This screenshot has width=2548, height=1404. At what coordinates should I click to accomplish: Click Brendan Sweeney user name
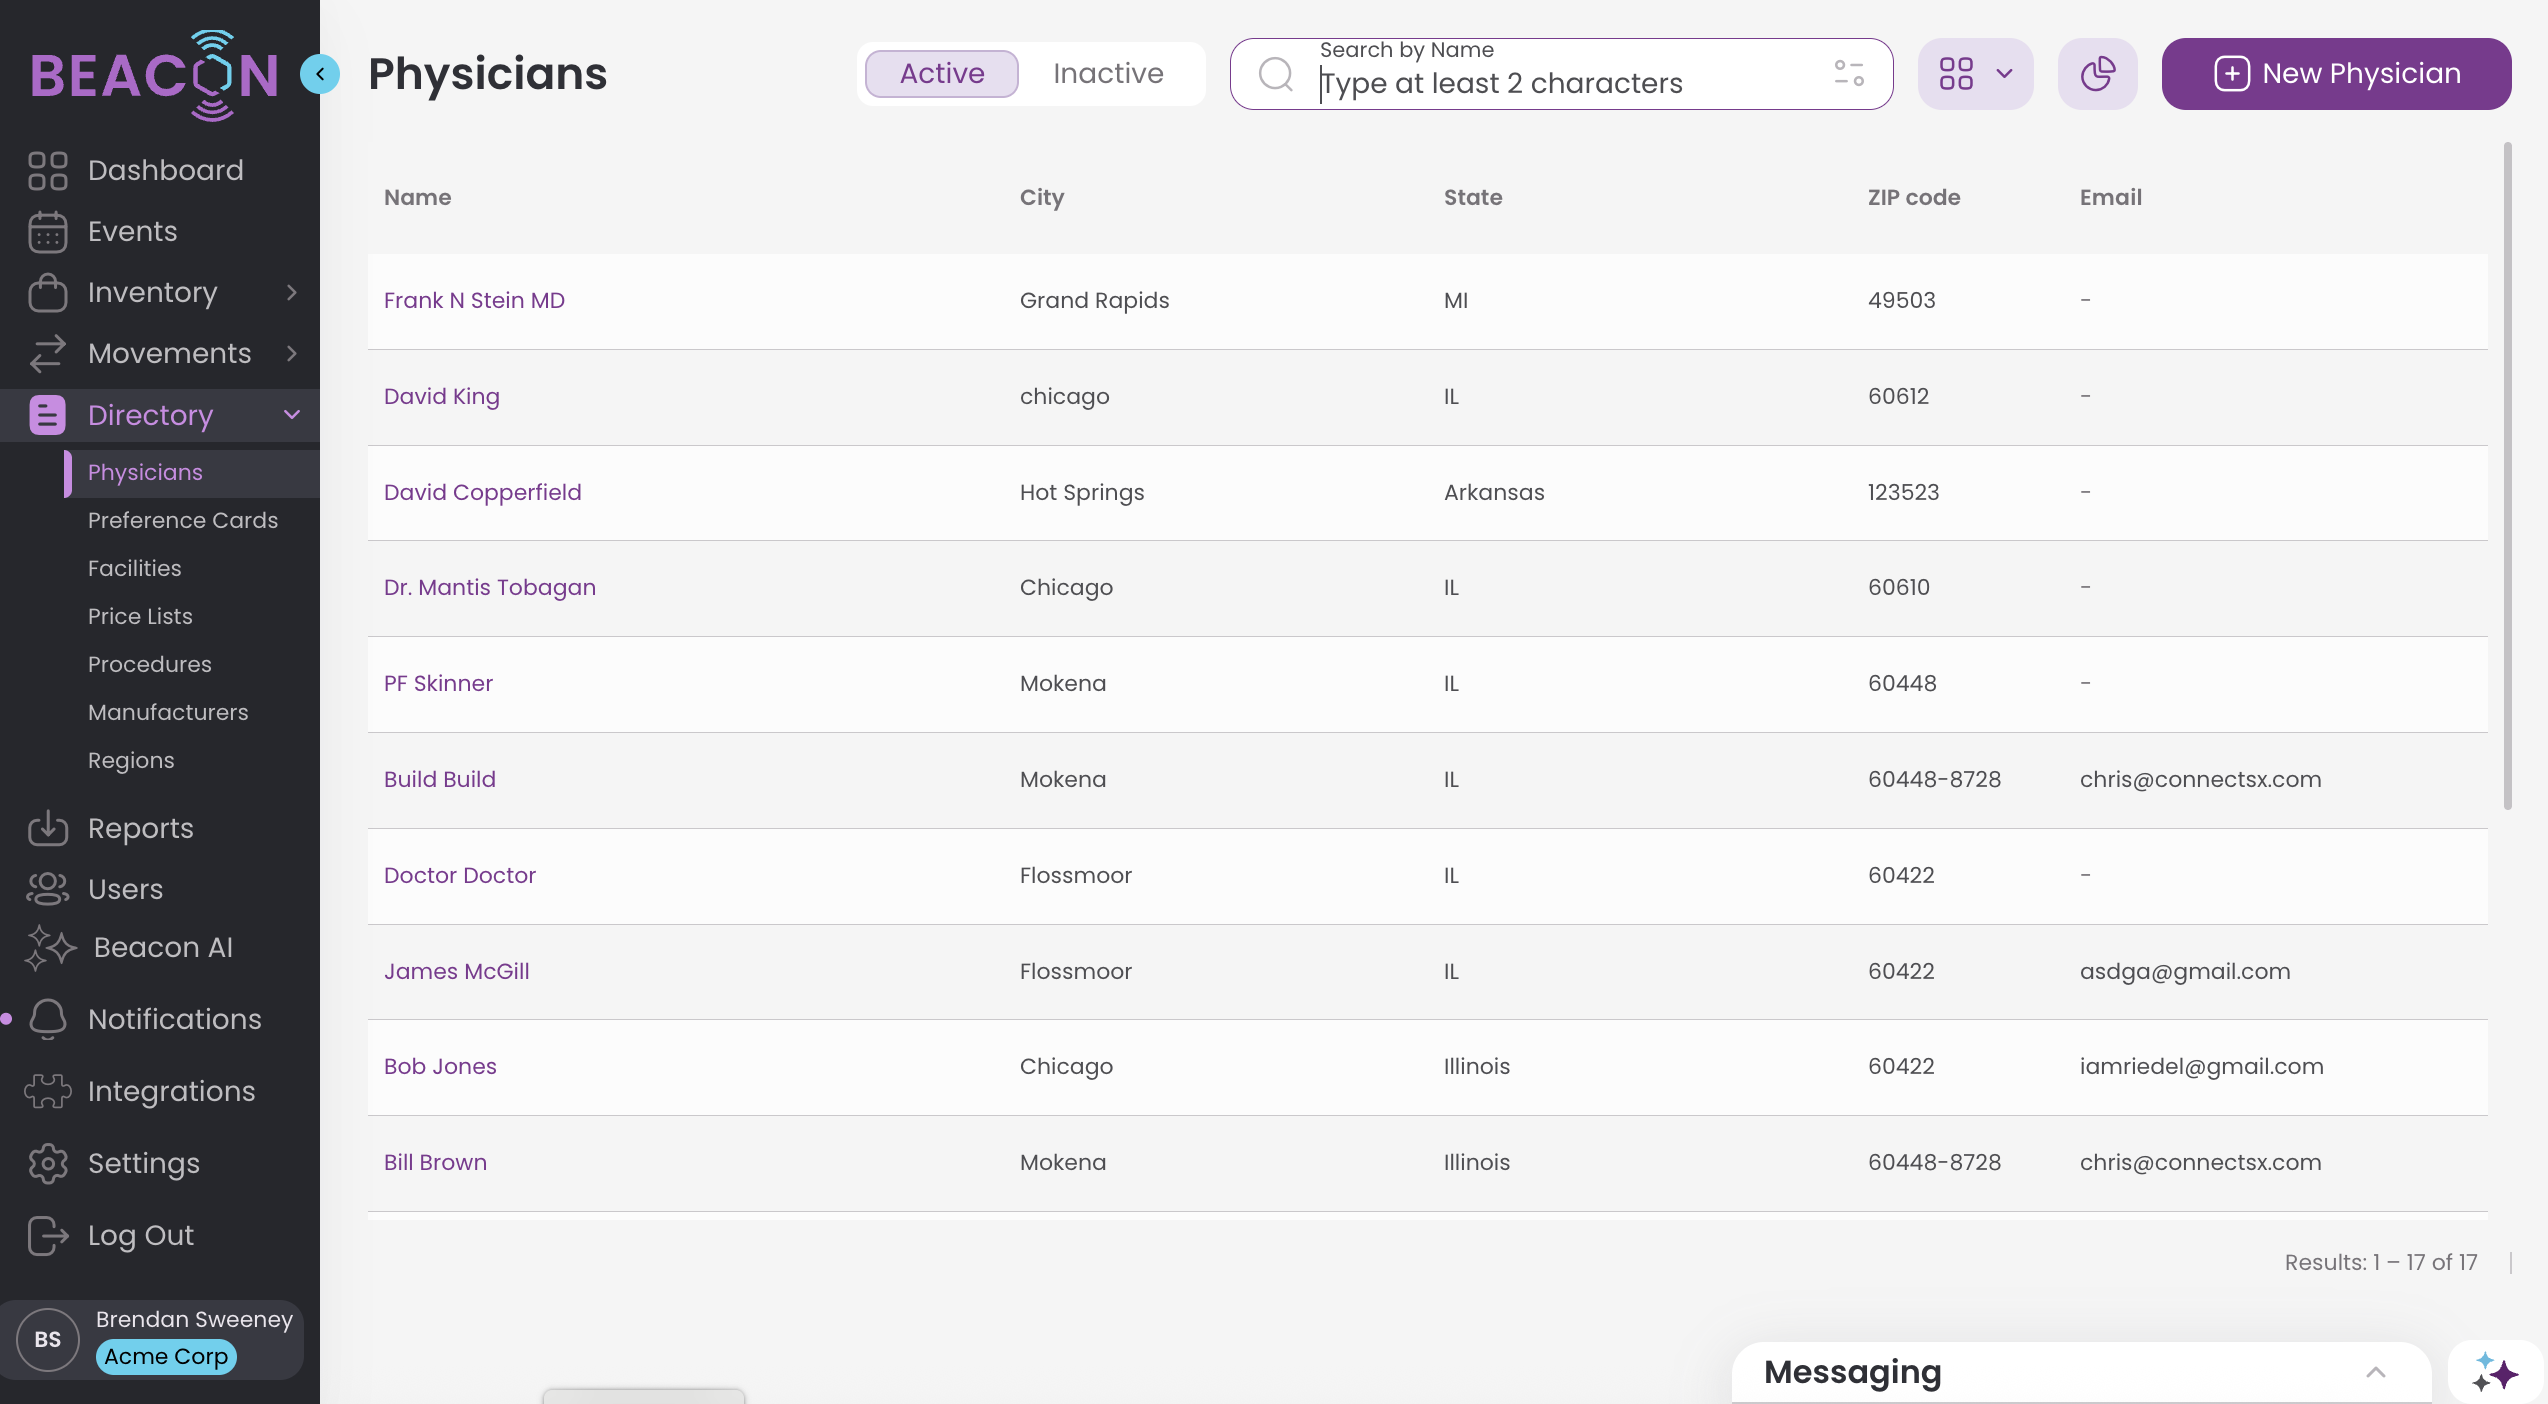[194, 1320]
